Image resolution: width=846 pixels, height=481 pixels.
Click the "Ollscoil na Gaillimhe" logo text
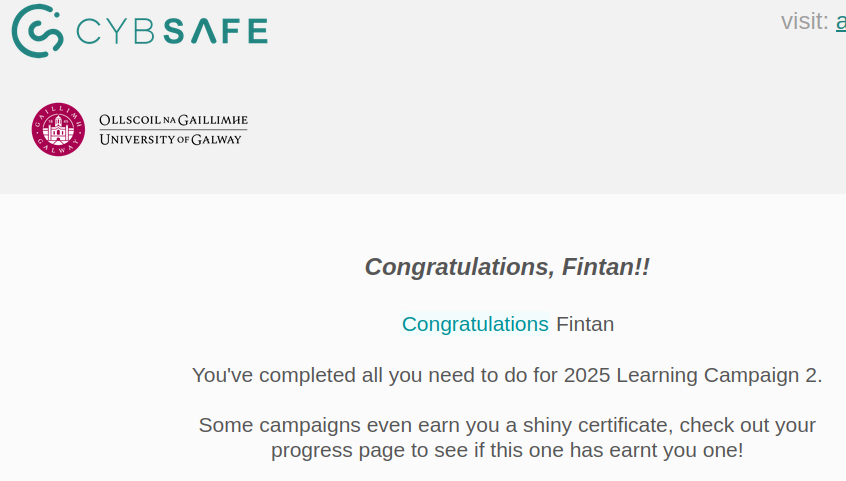point(173,120)
